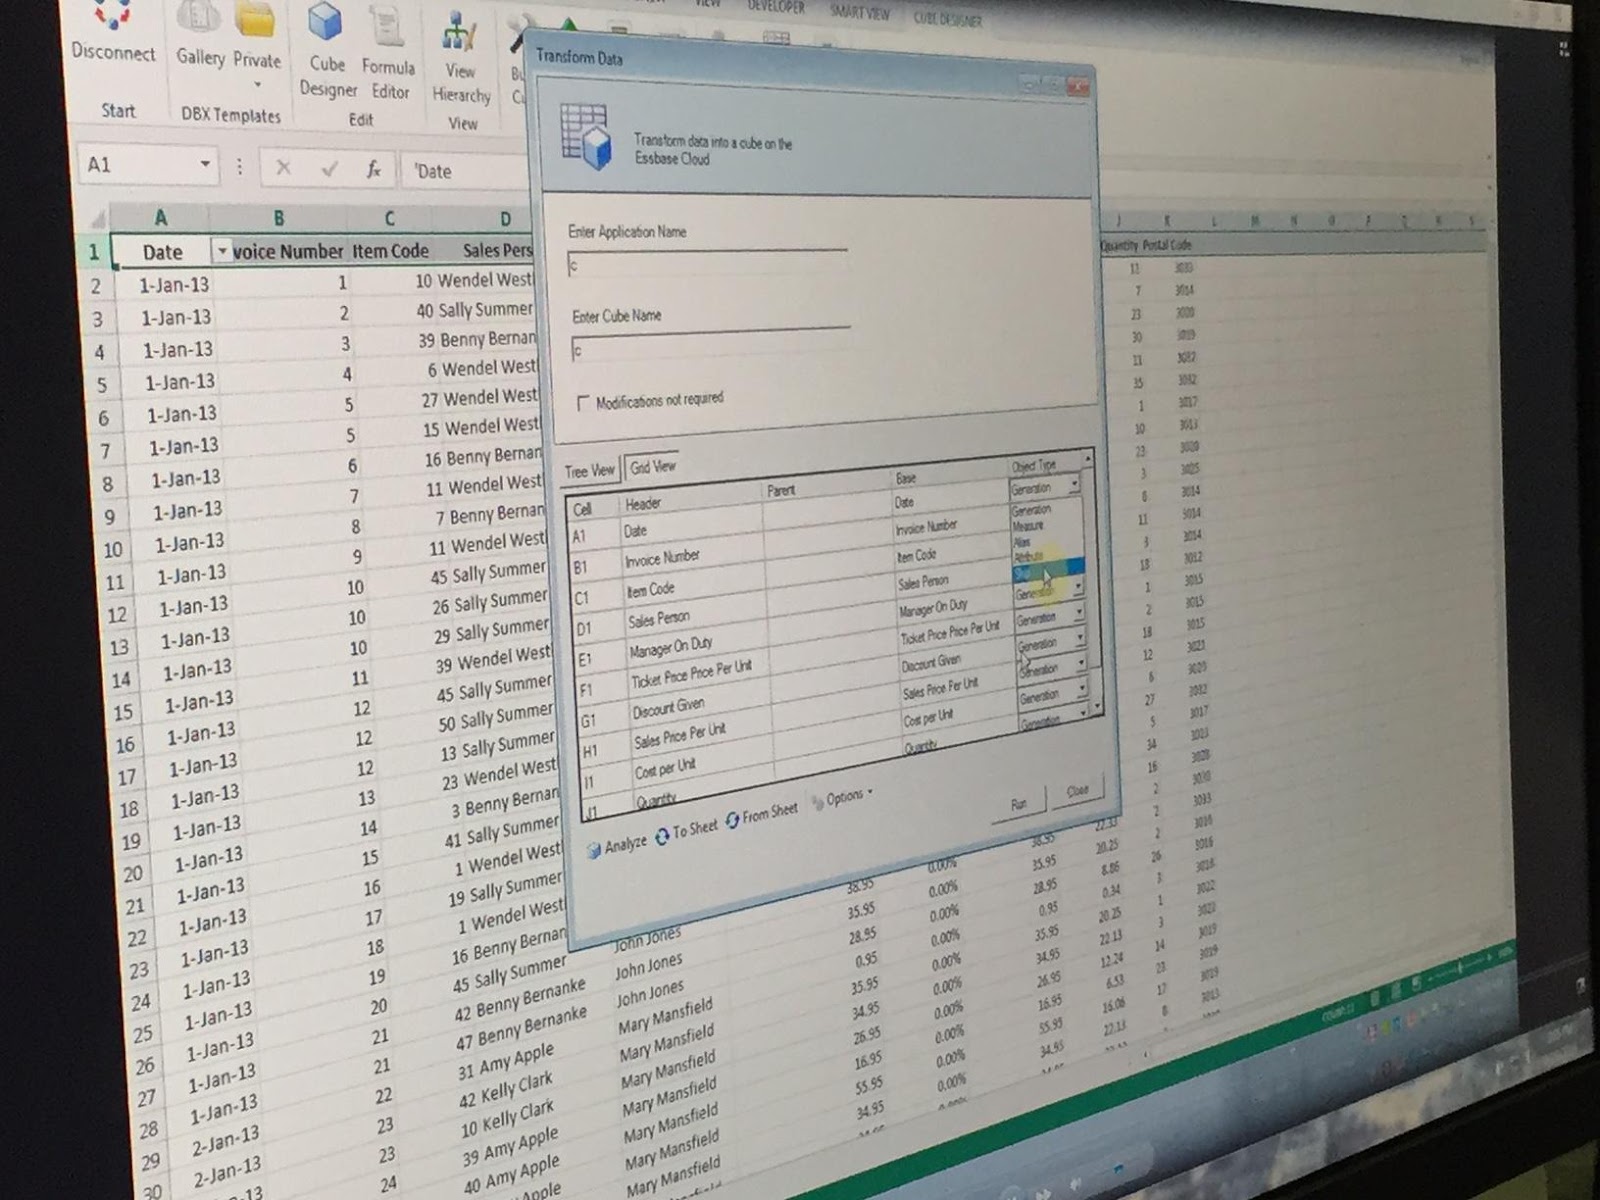Confirm the formula bar entry

pyautogui.click(x=329, y=168)
